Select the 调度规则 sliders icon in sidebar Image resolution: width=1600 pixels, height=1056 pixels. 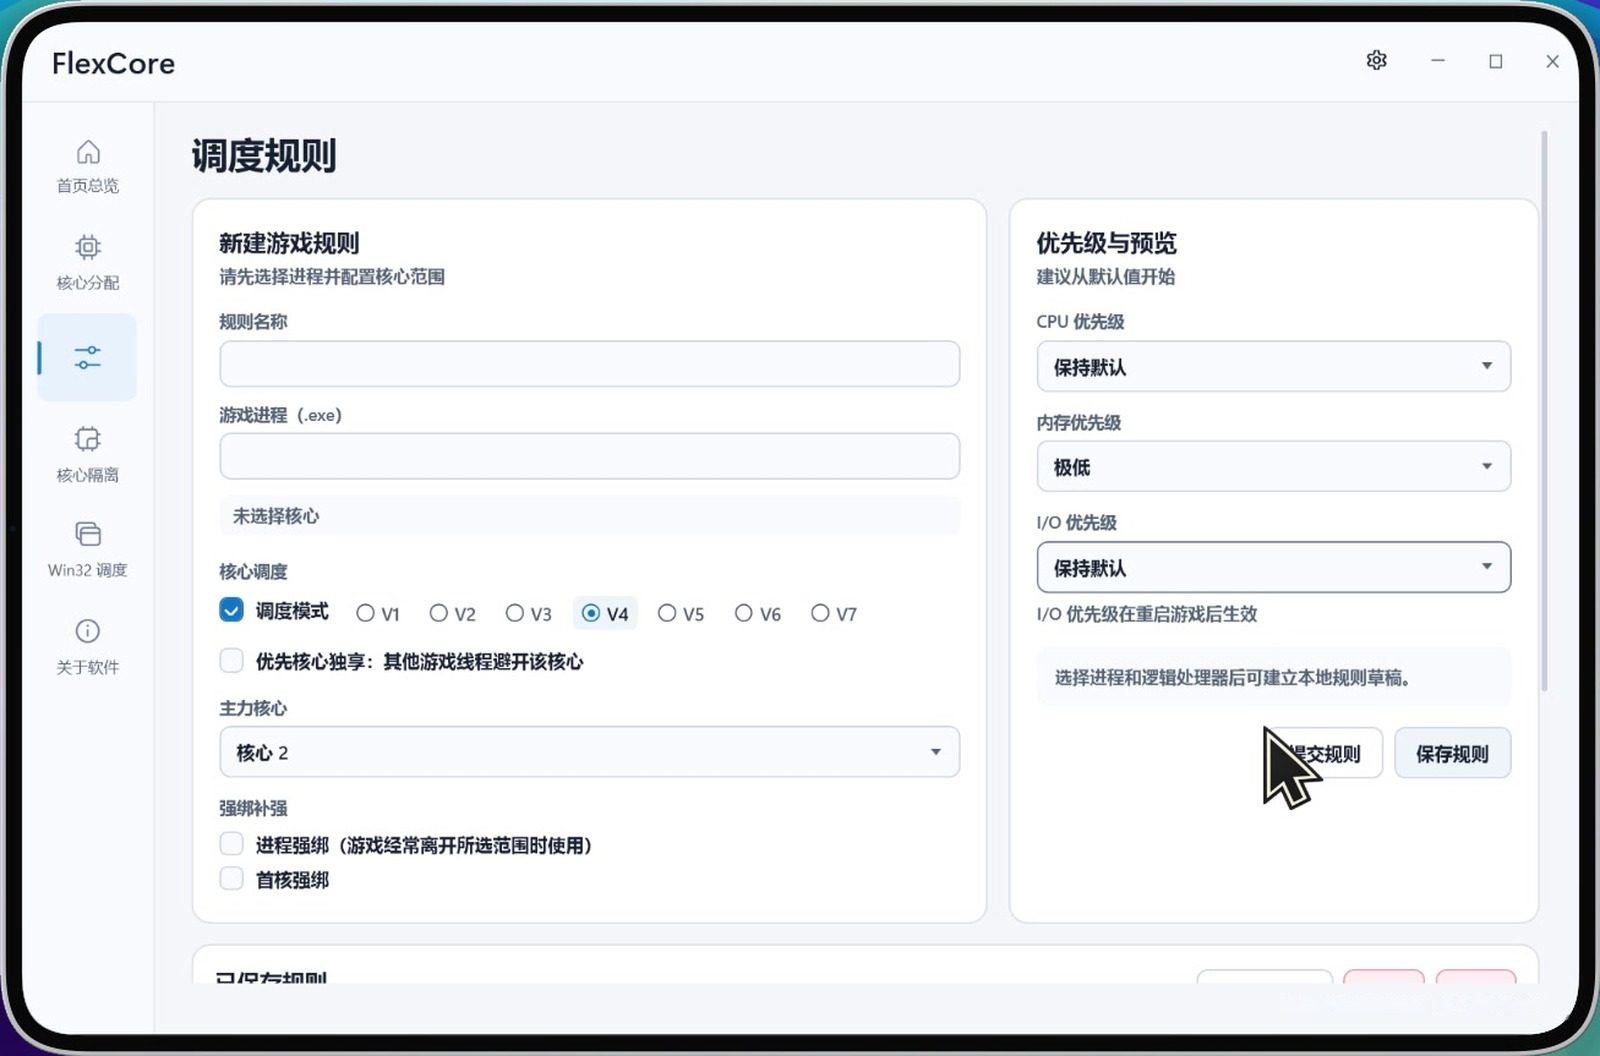88,357
